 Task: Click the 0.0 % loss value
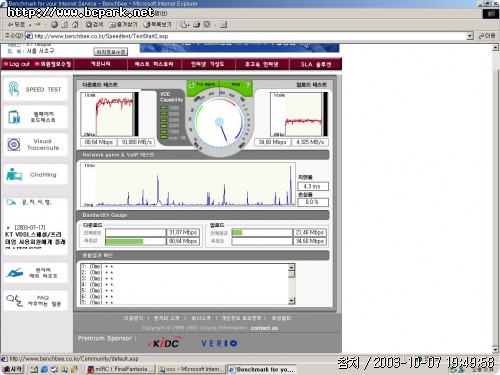point(313,202)
